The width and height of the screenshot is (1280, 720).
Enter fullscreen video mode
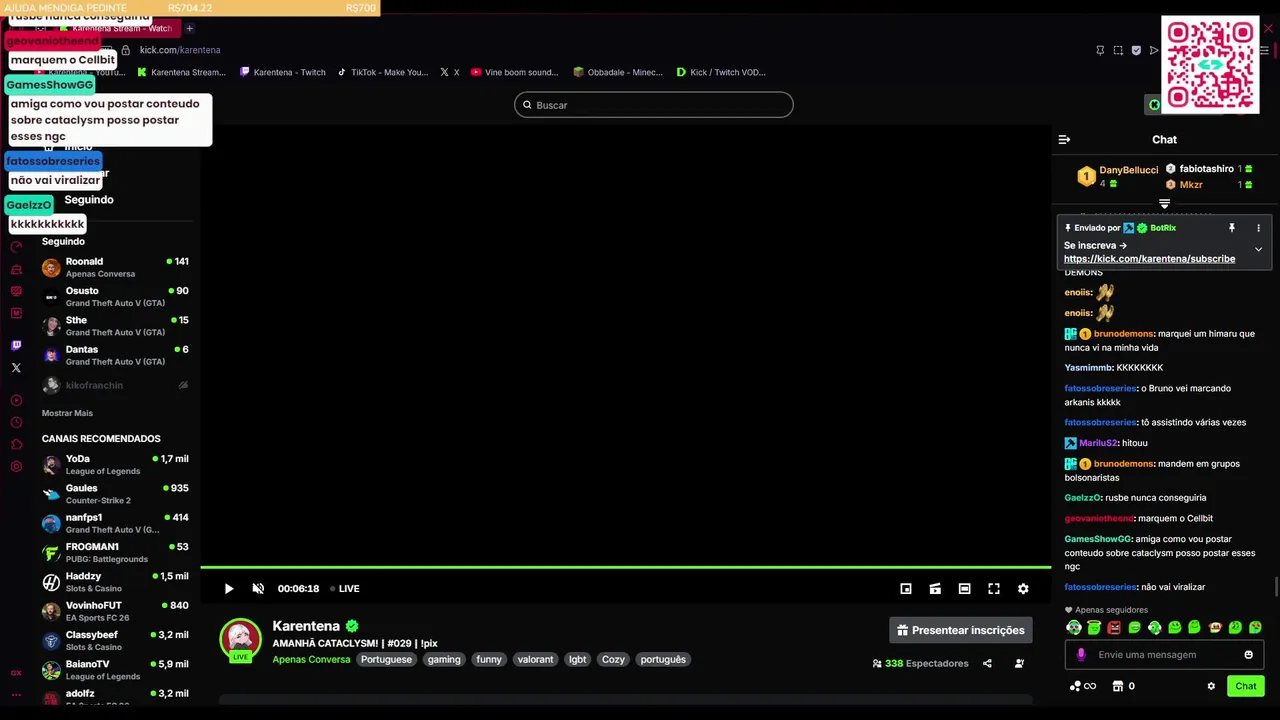[994, 589]
